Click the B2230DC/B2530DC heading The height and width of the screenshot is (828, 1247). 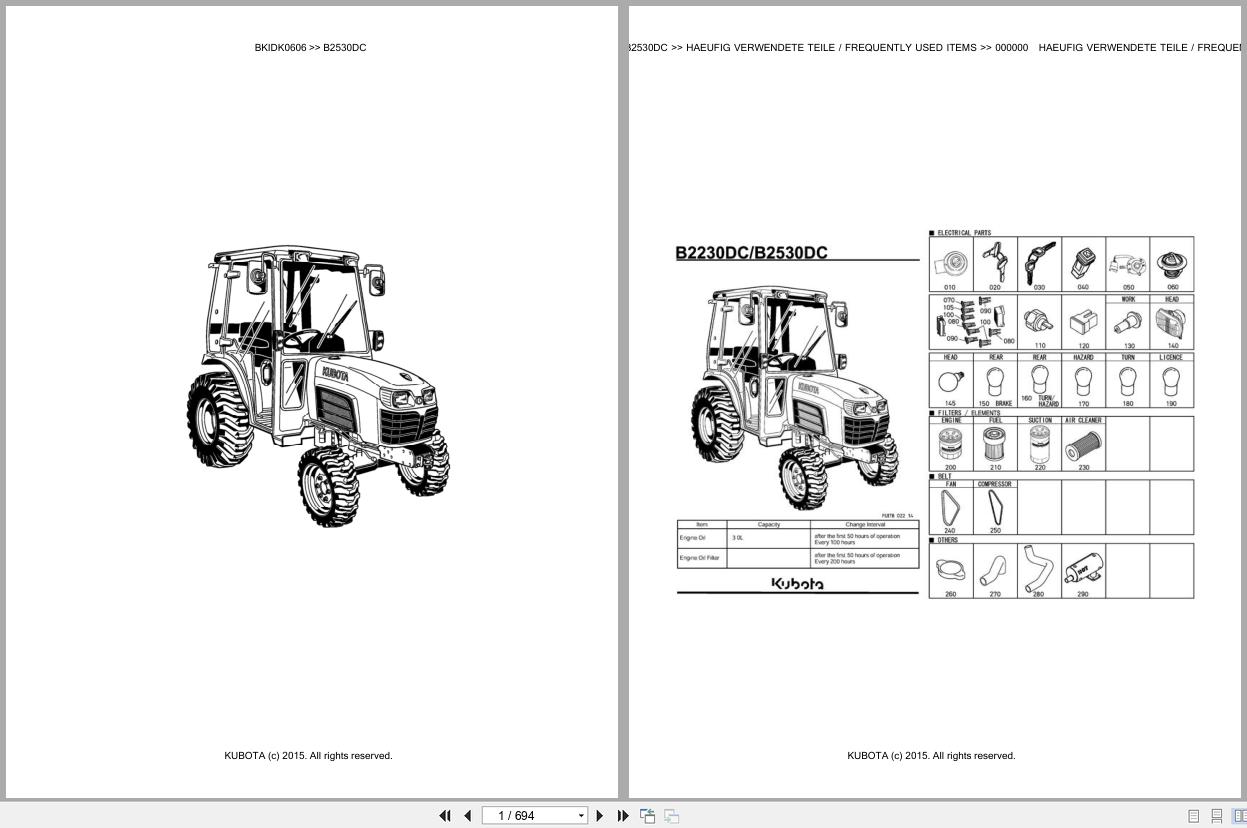[x=751, y=253]
